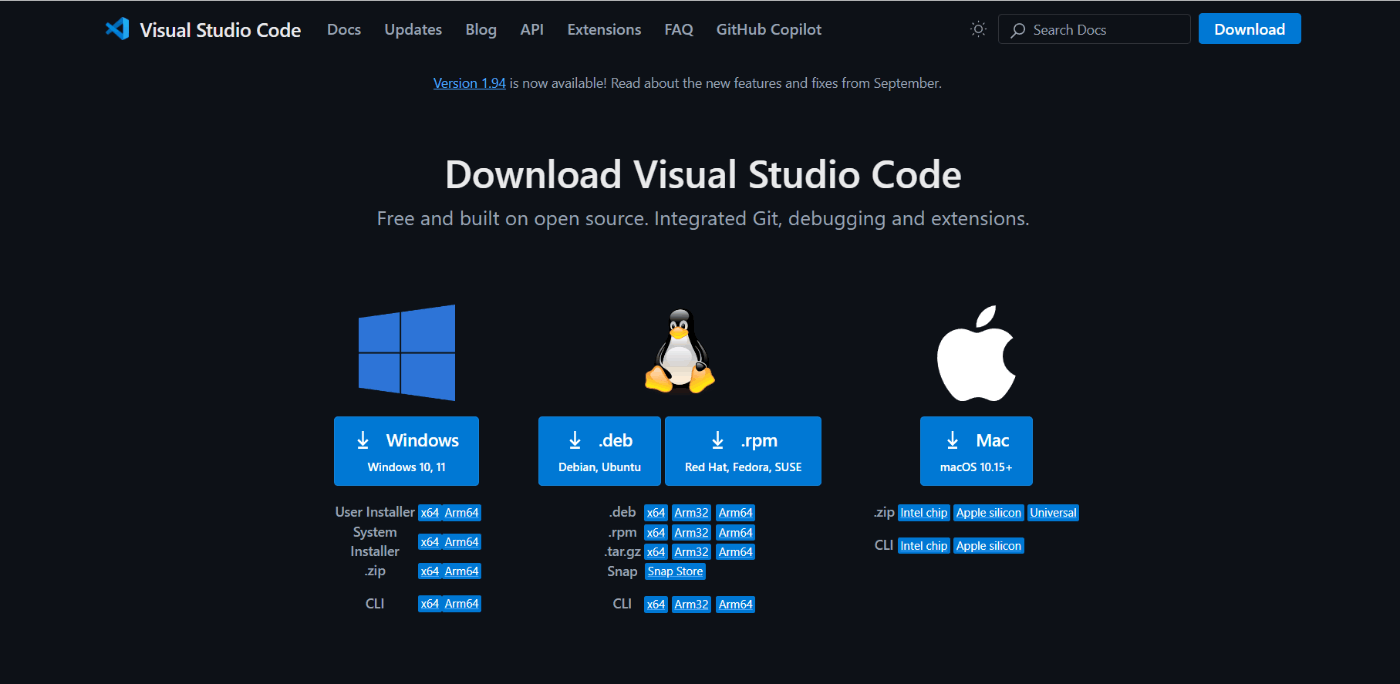This screenshot has height=684, width=1400.
Task: Click the 'Visual Studio Code' brand text
Action: (x=220, y=30)
